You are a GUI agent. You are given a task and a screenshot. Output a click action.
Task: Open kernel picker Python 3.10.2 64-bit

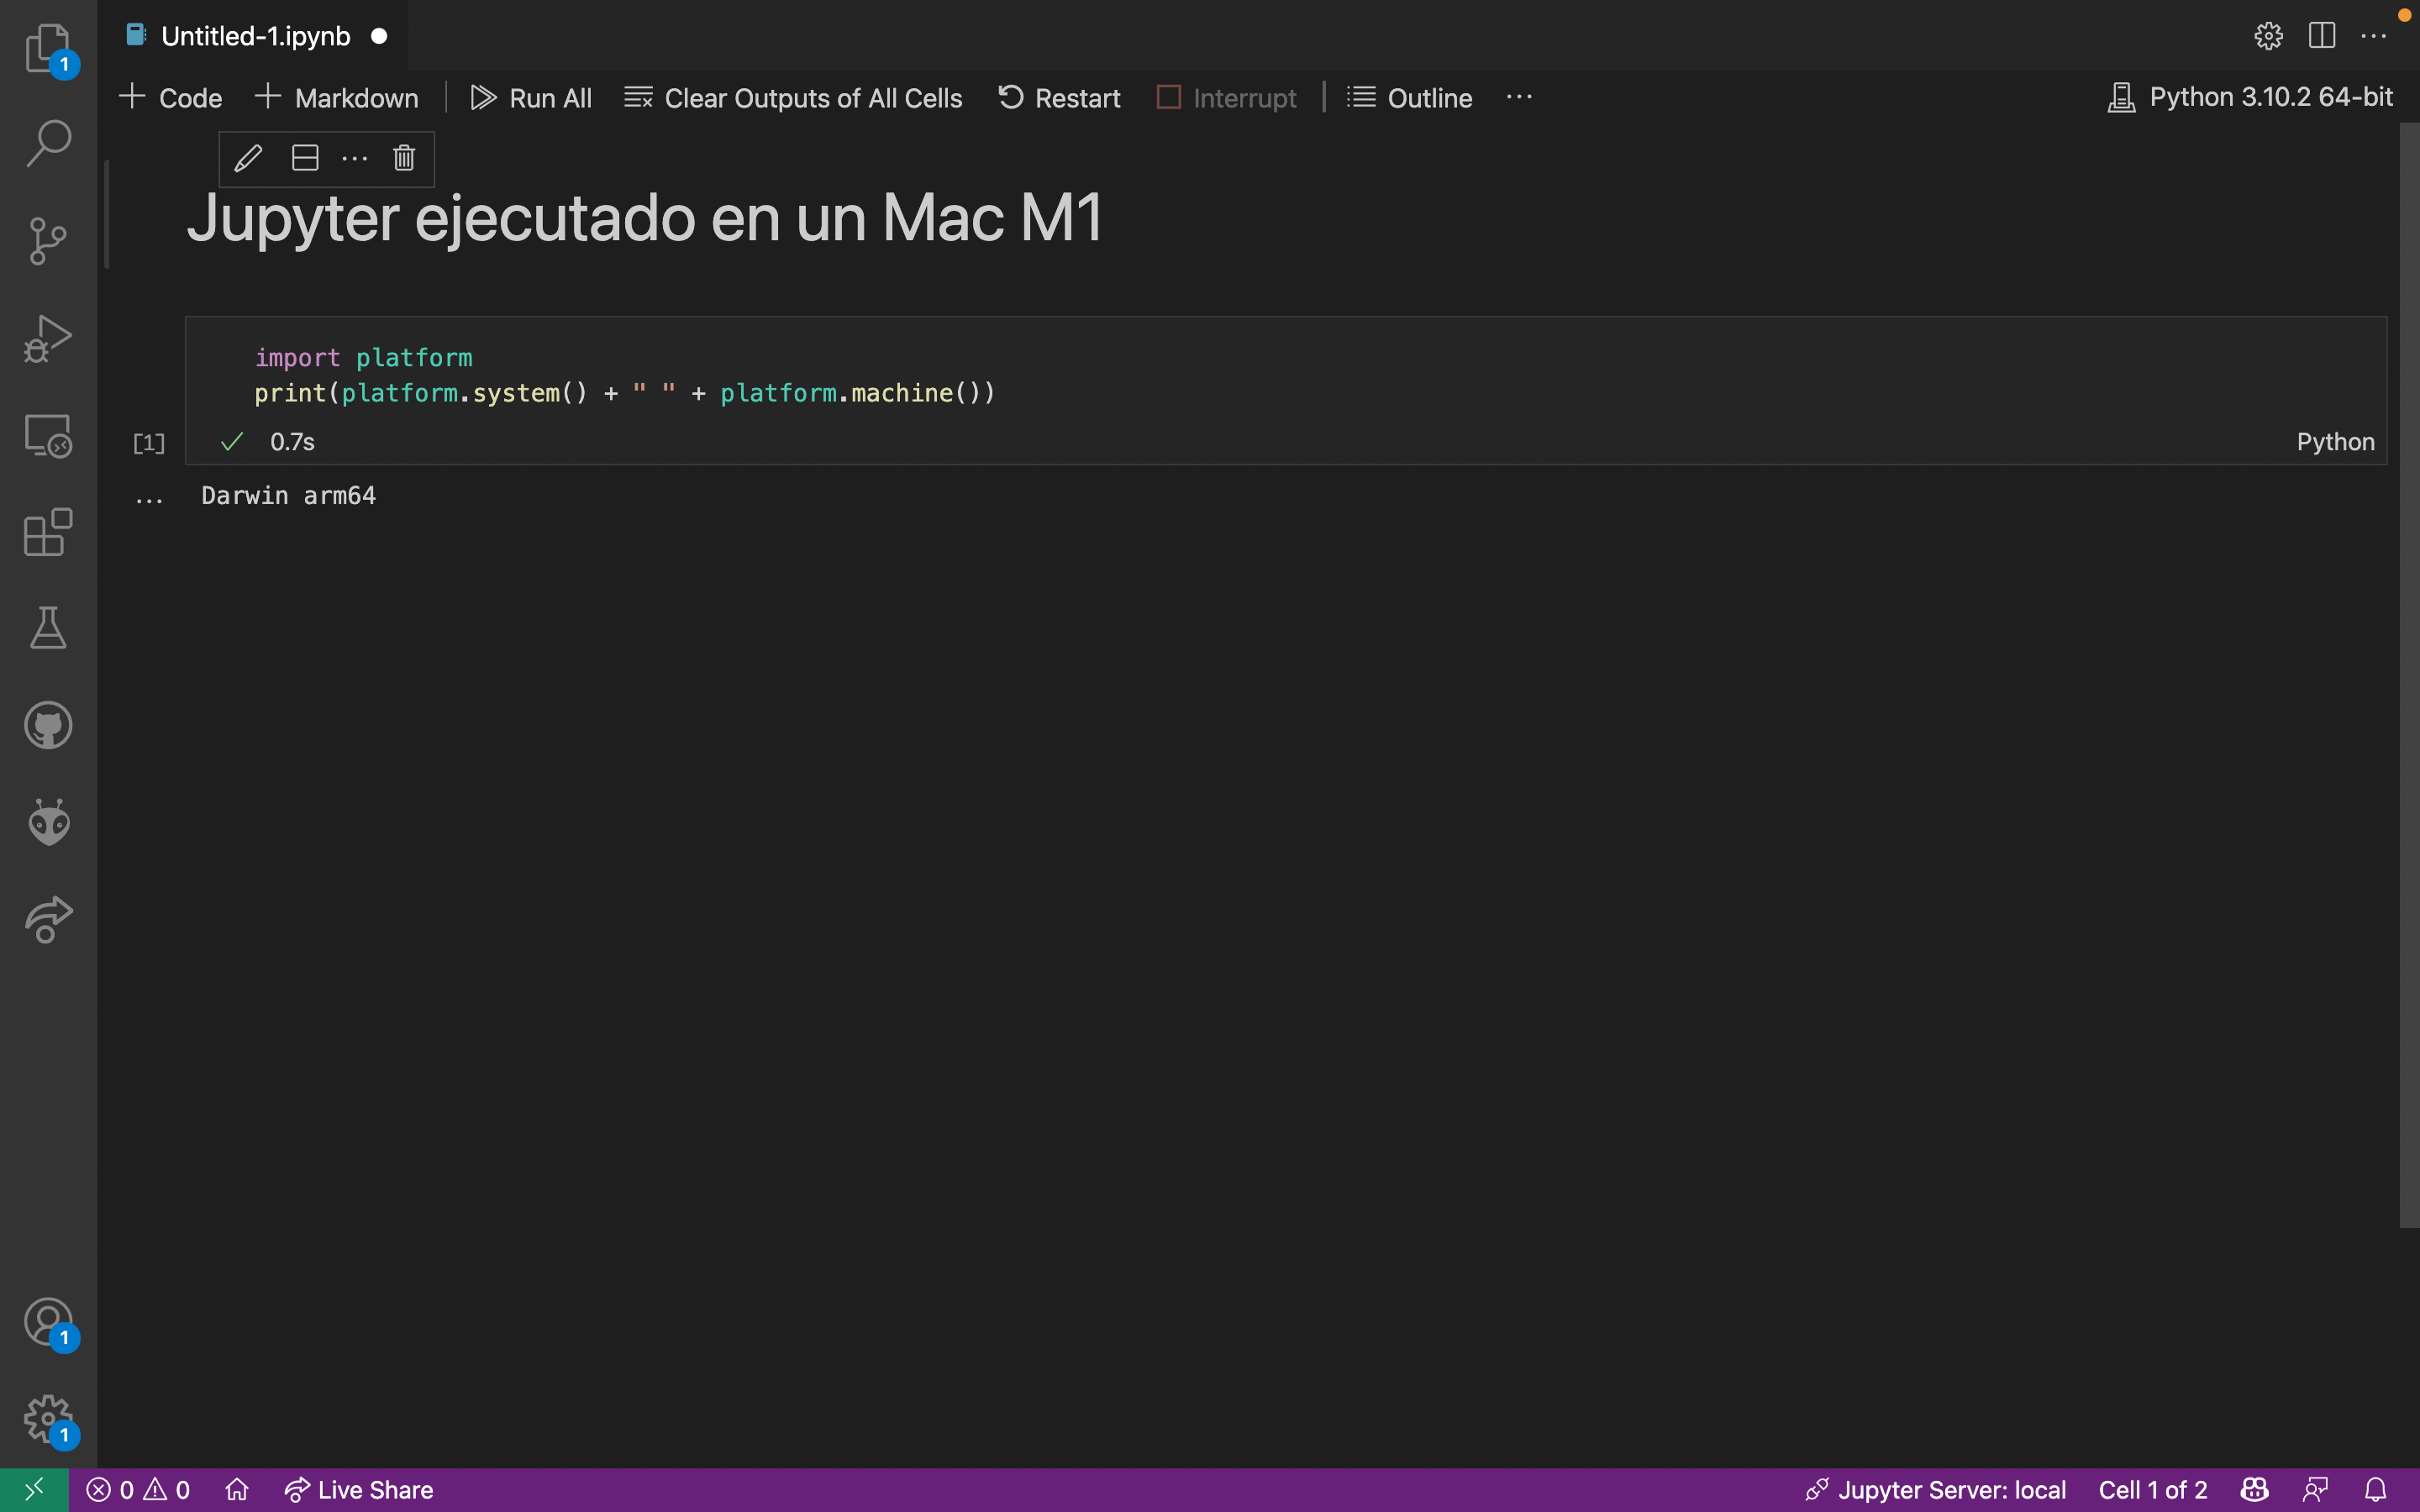(2250, 97)
